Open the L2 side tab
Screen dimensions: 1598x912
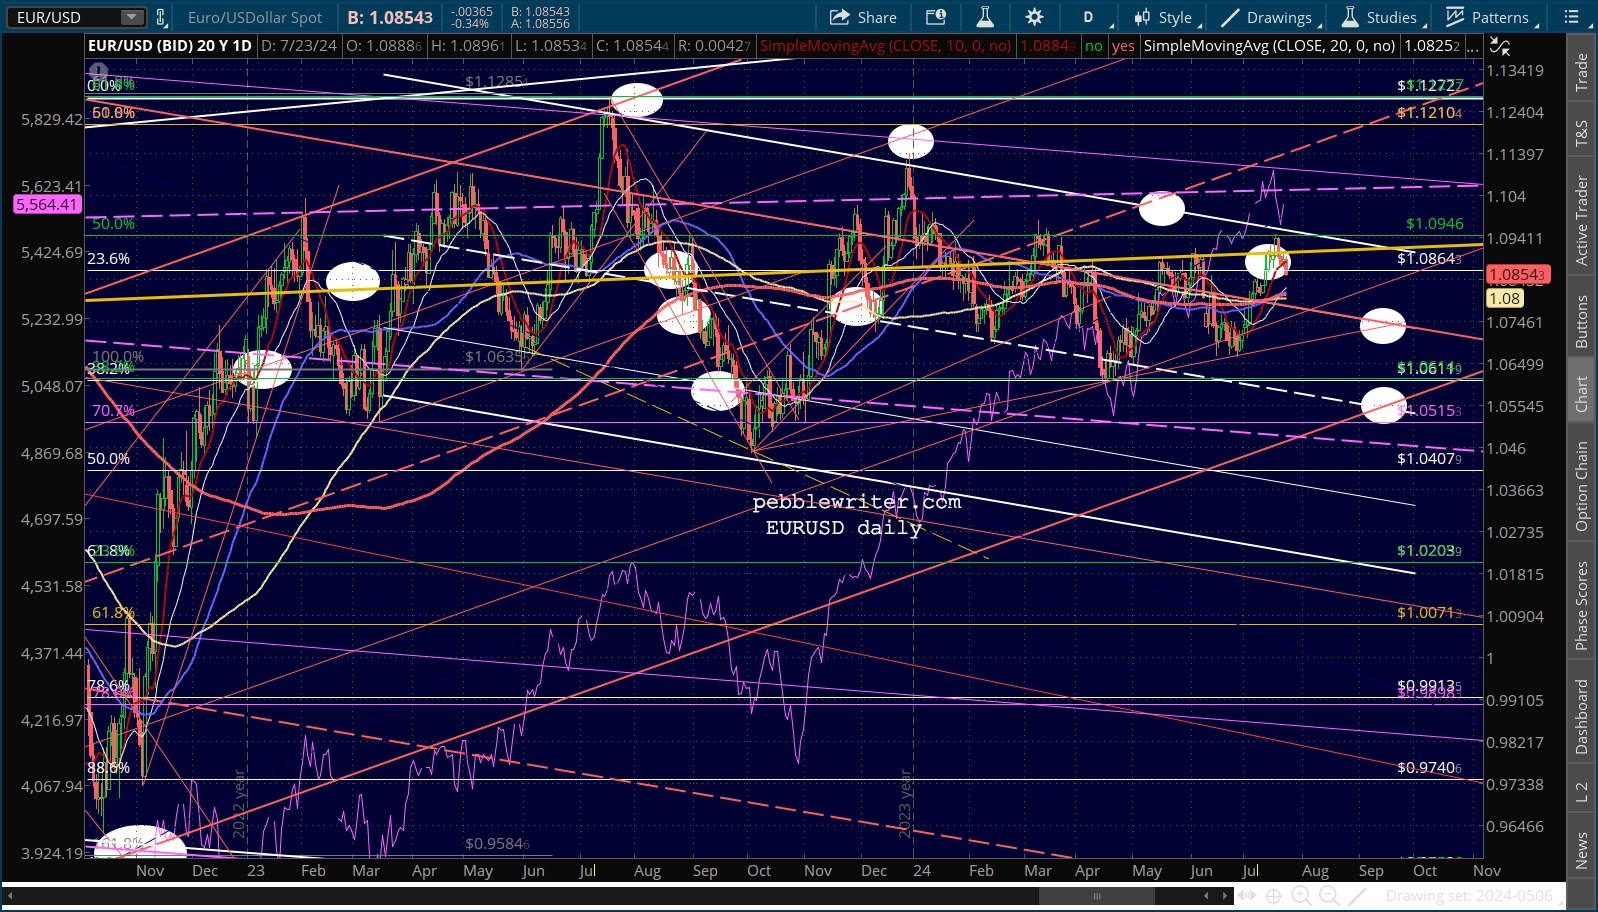tap(1581, 791)
